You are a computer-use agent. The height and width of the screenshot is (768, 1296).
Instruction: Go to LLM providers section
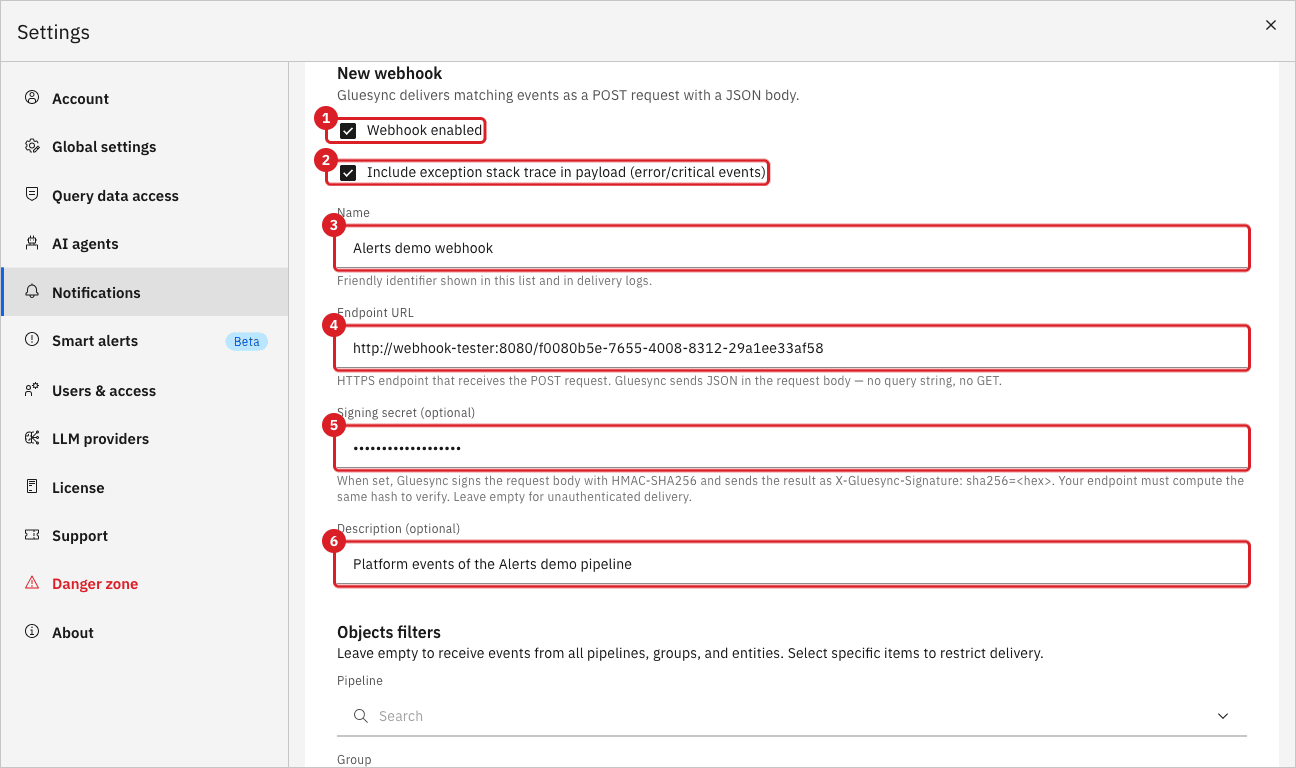[x=145, y=438]
